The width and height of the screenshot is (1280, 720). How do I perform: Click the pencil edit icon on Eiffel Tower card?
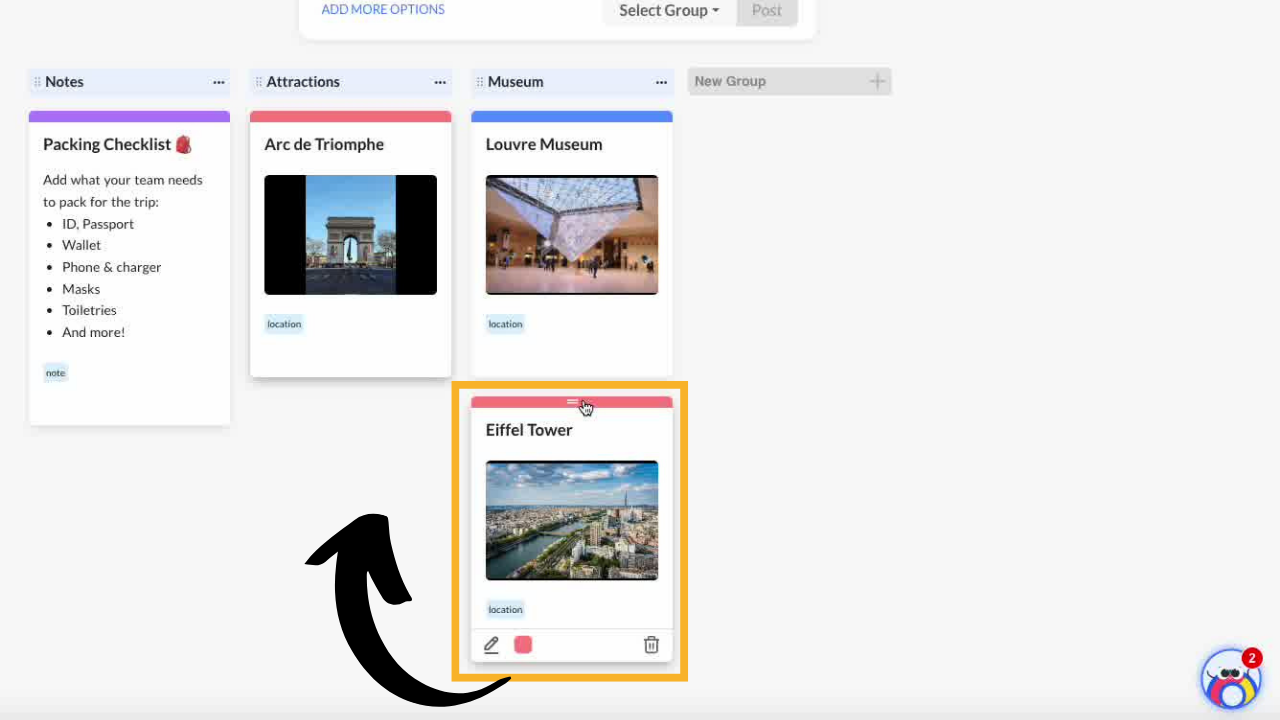(491, 645)
